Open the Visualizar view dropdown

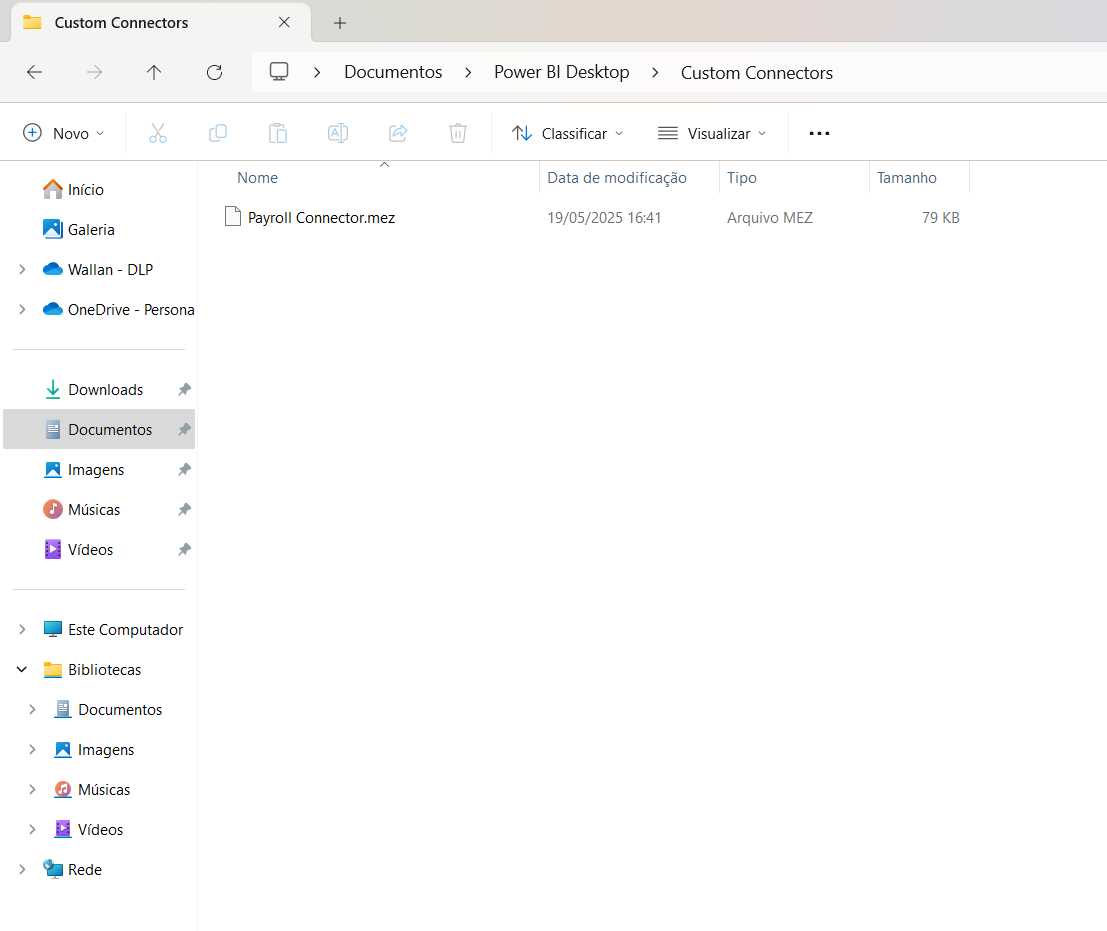712,133
